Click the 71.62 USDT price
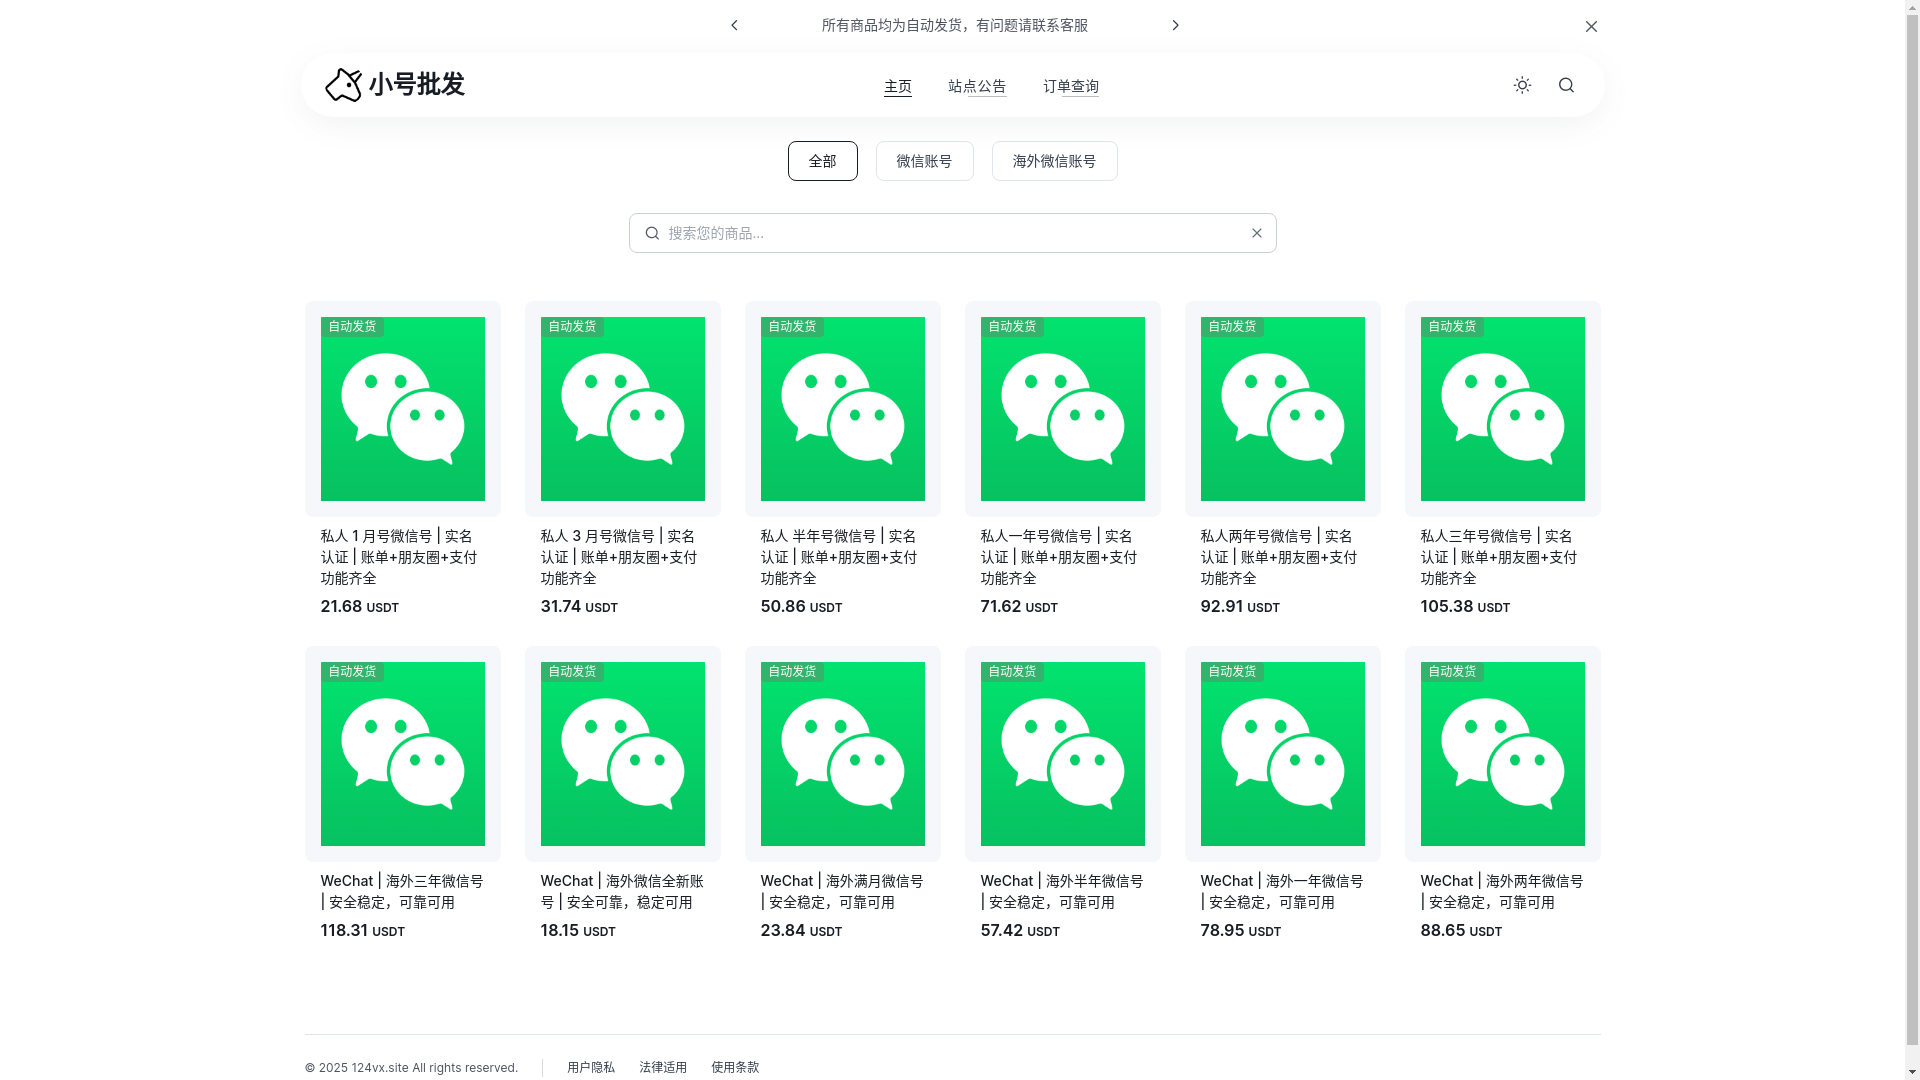The width and height of the screenshot is (1920, 1080). [1019, 607]
